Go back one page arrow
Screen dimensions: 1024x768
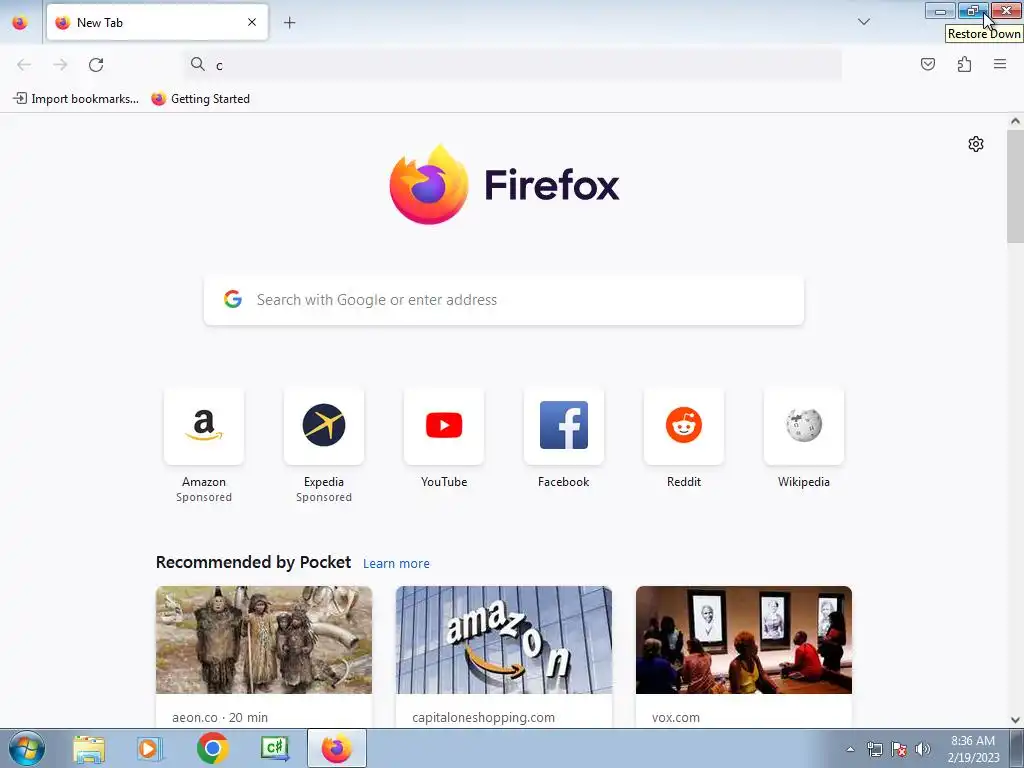24,65
